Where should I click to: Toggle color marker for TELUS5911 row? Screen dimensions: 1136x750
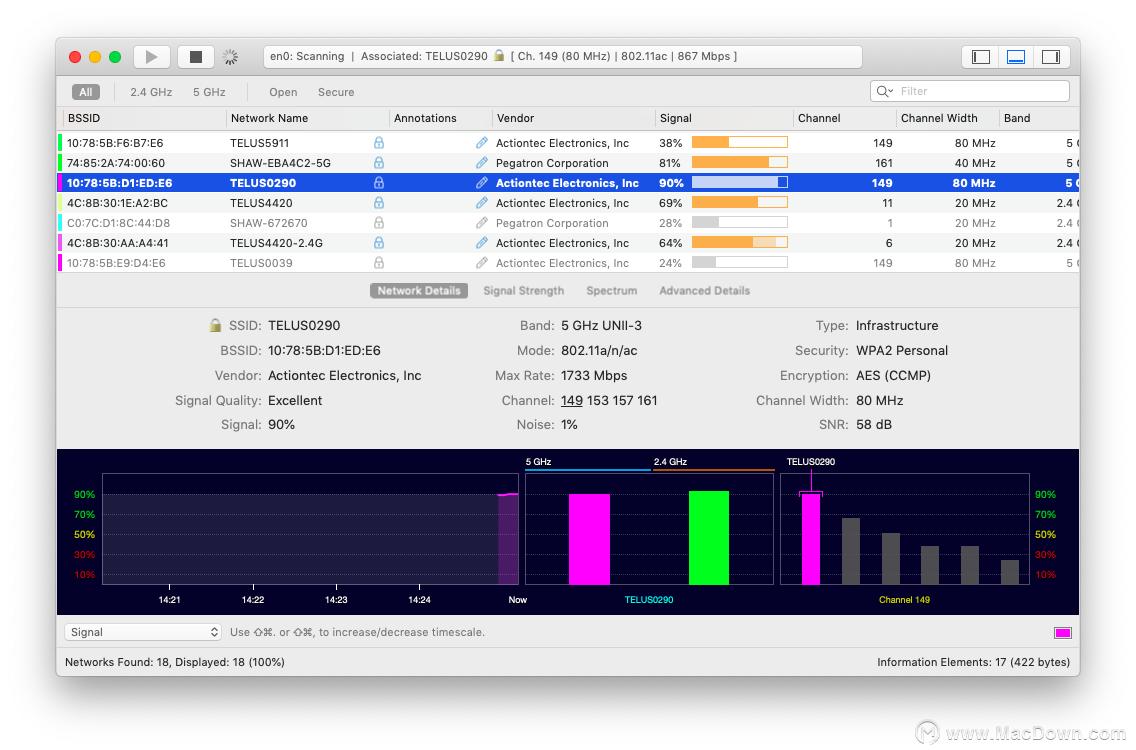60,143
